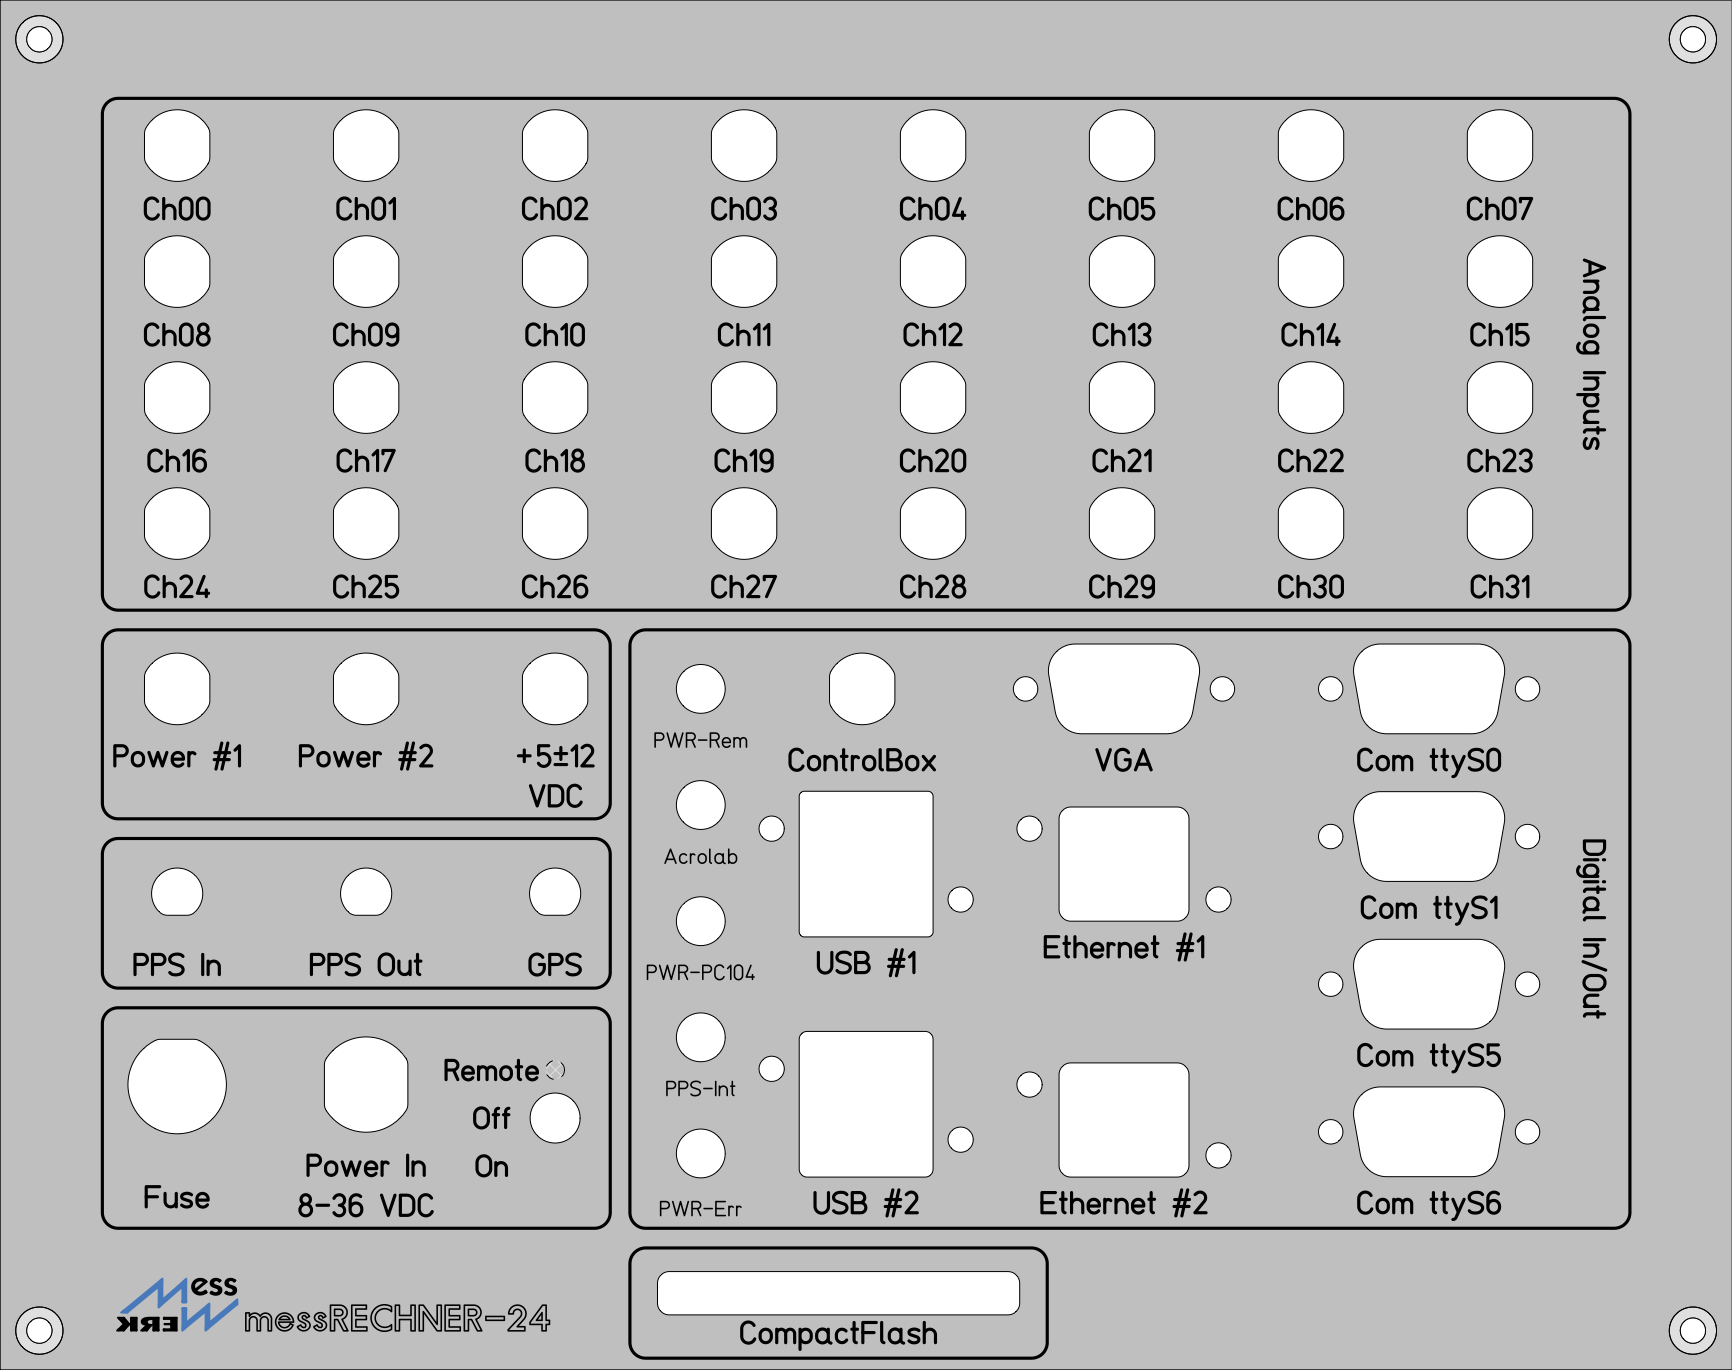Select the USB #1 port cutout
Viewport: 1732px width, 1370px height.
(866, 864)
